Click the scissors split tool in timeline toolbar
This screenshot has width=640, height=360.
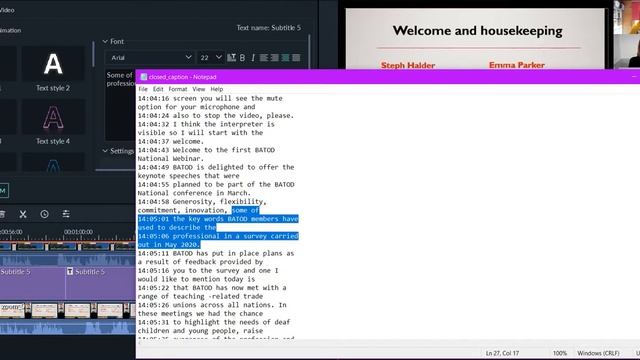tap(23, 214)
